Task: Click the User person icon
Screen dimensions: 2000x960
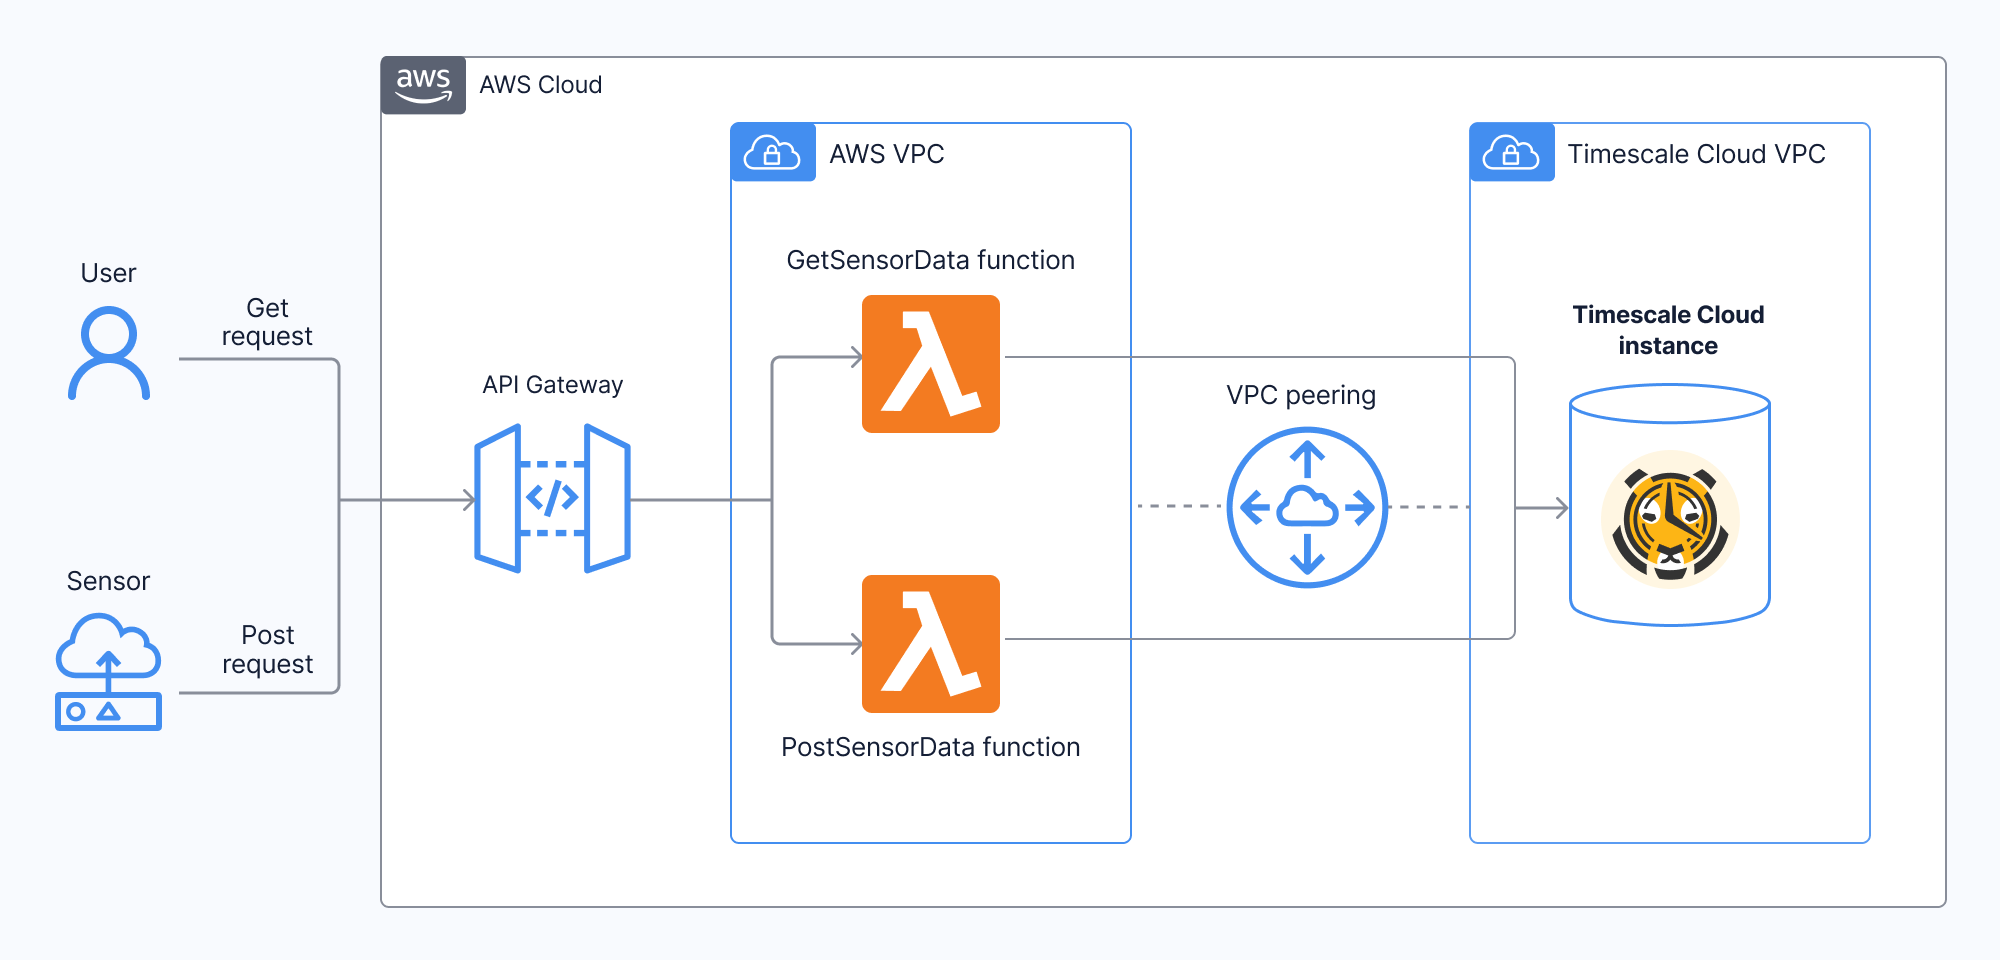Action: (109, 354)
